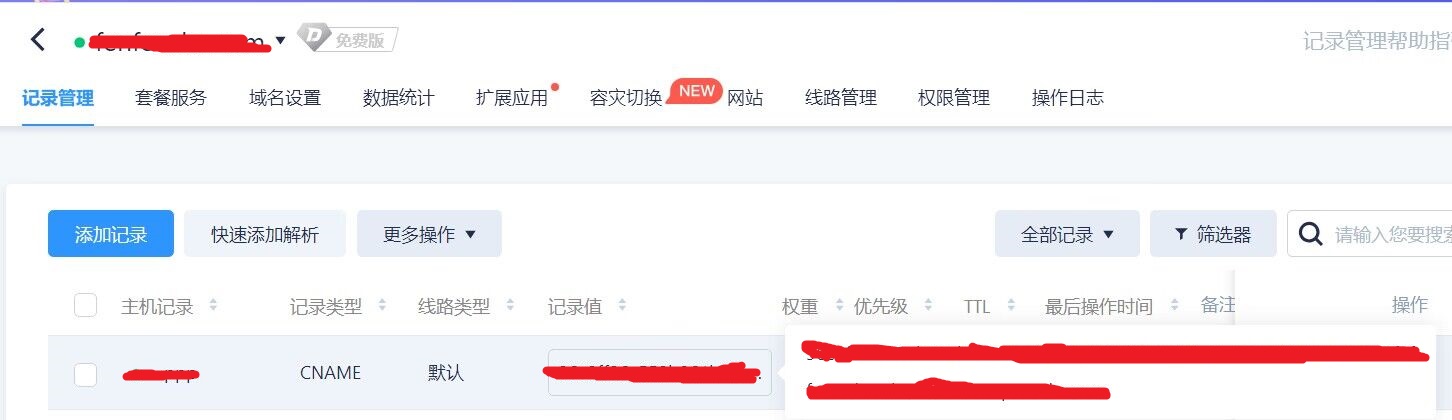1452x420 pixels.
Task: Sort 最后操作时间 column using its arrows
Action: tap(1174, 306)
